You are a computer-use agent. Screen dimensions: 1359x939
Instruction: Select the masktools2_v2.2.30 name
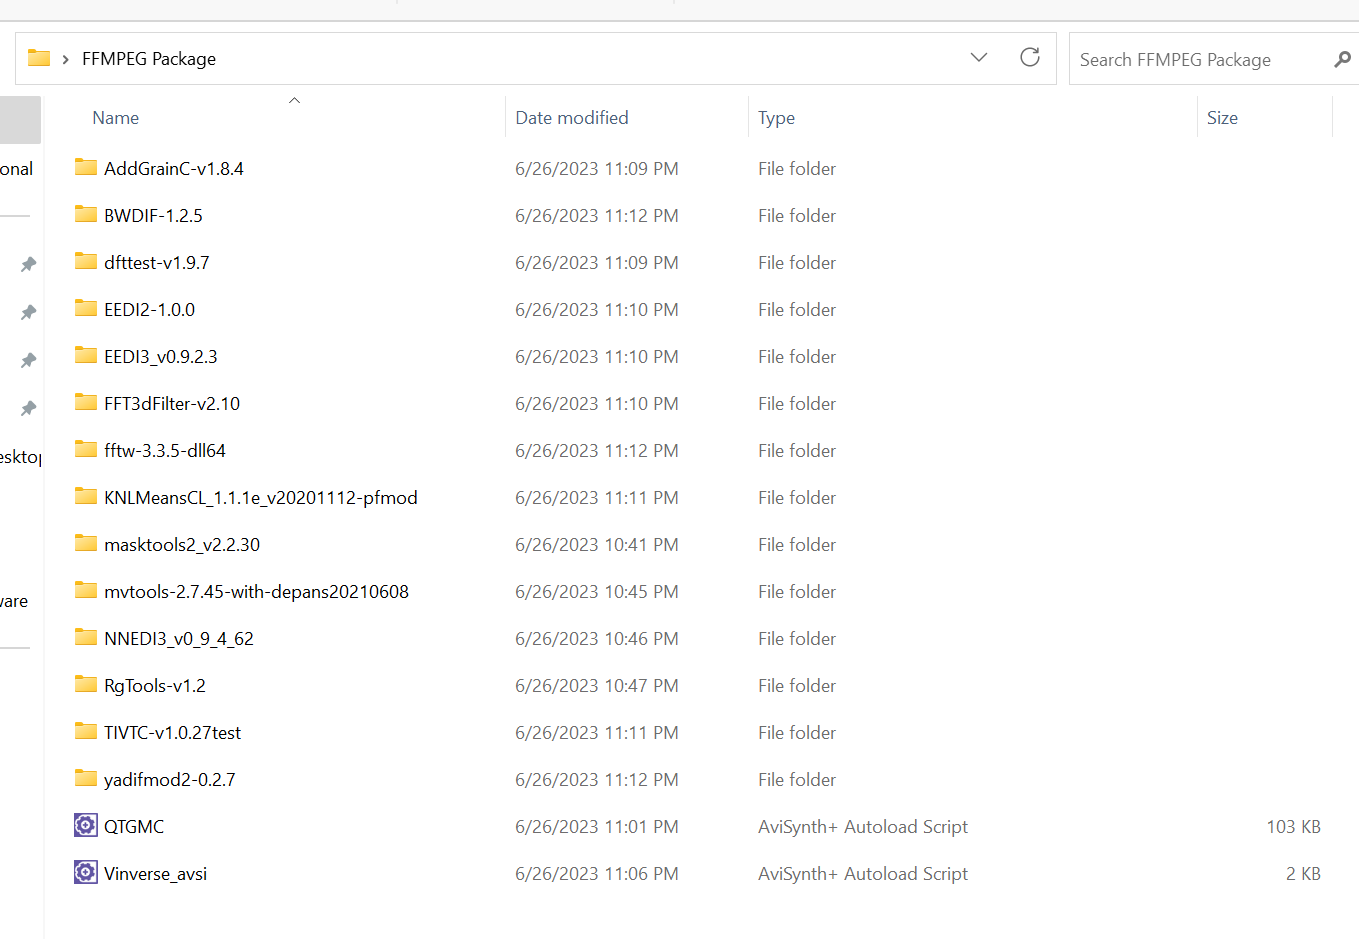182,545
